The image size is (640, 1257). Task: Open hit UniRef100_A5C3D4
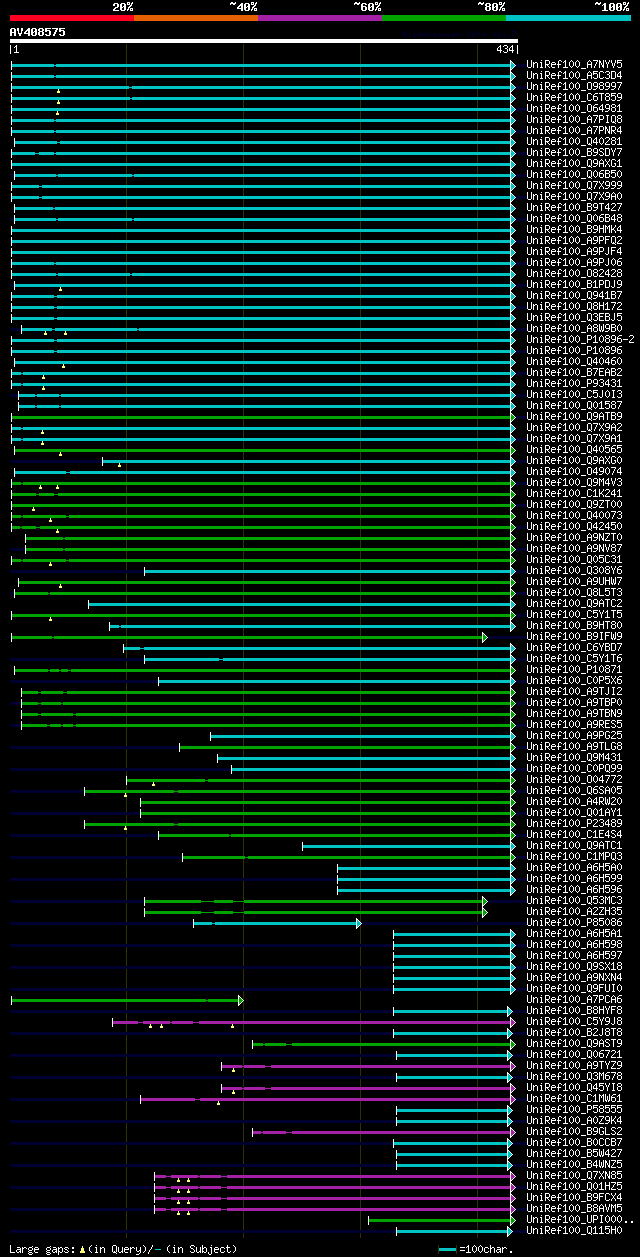click(573, 75)
